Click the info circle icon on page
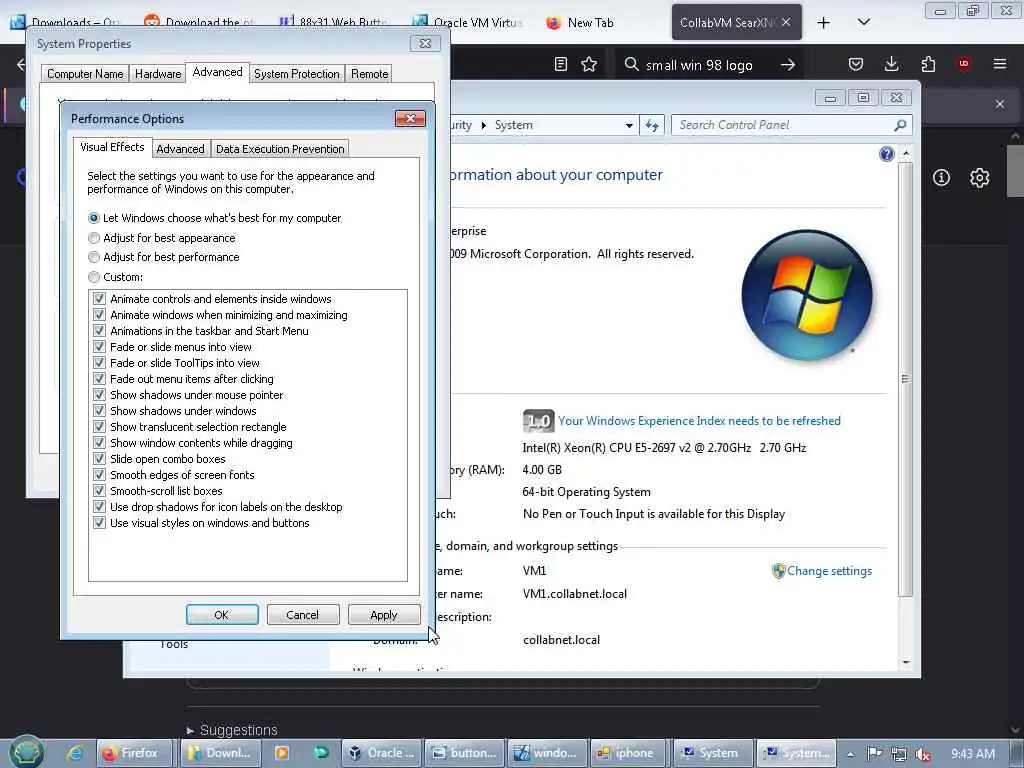This screenshot has width=1024, height=768. (x=941, y=177)
